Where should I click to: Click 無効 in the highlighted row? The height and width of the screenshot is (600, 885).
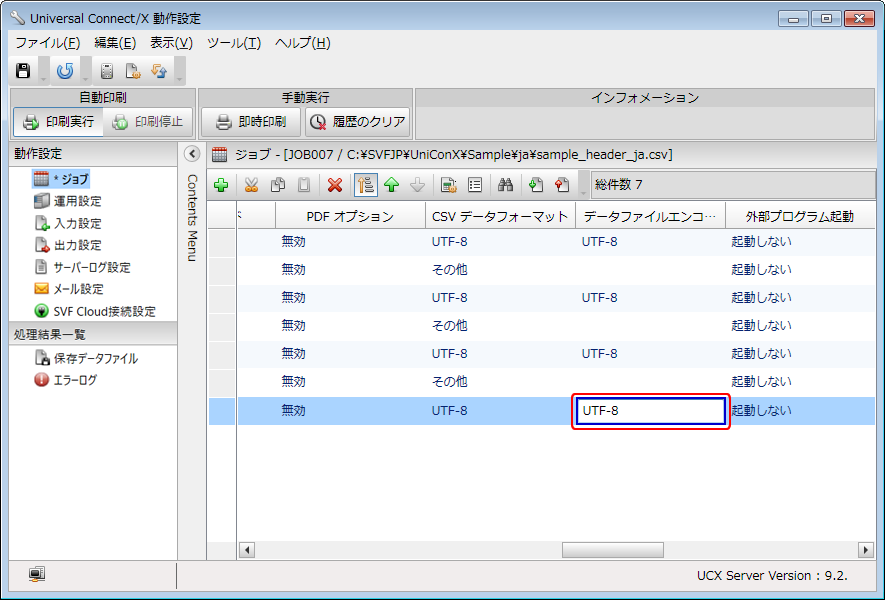coord(293,411)
